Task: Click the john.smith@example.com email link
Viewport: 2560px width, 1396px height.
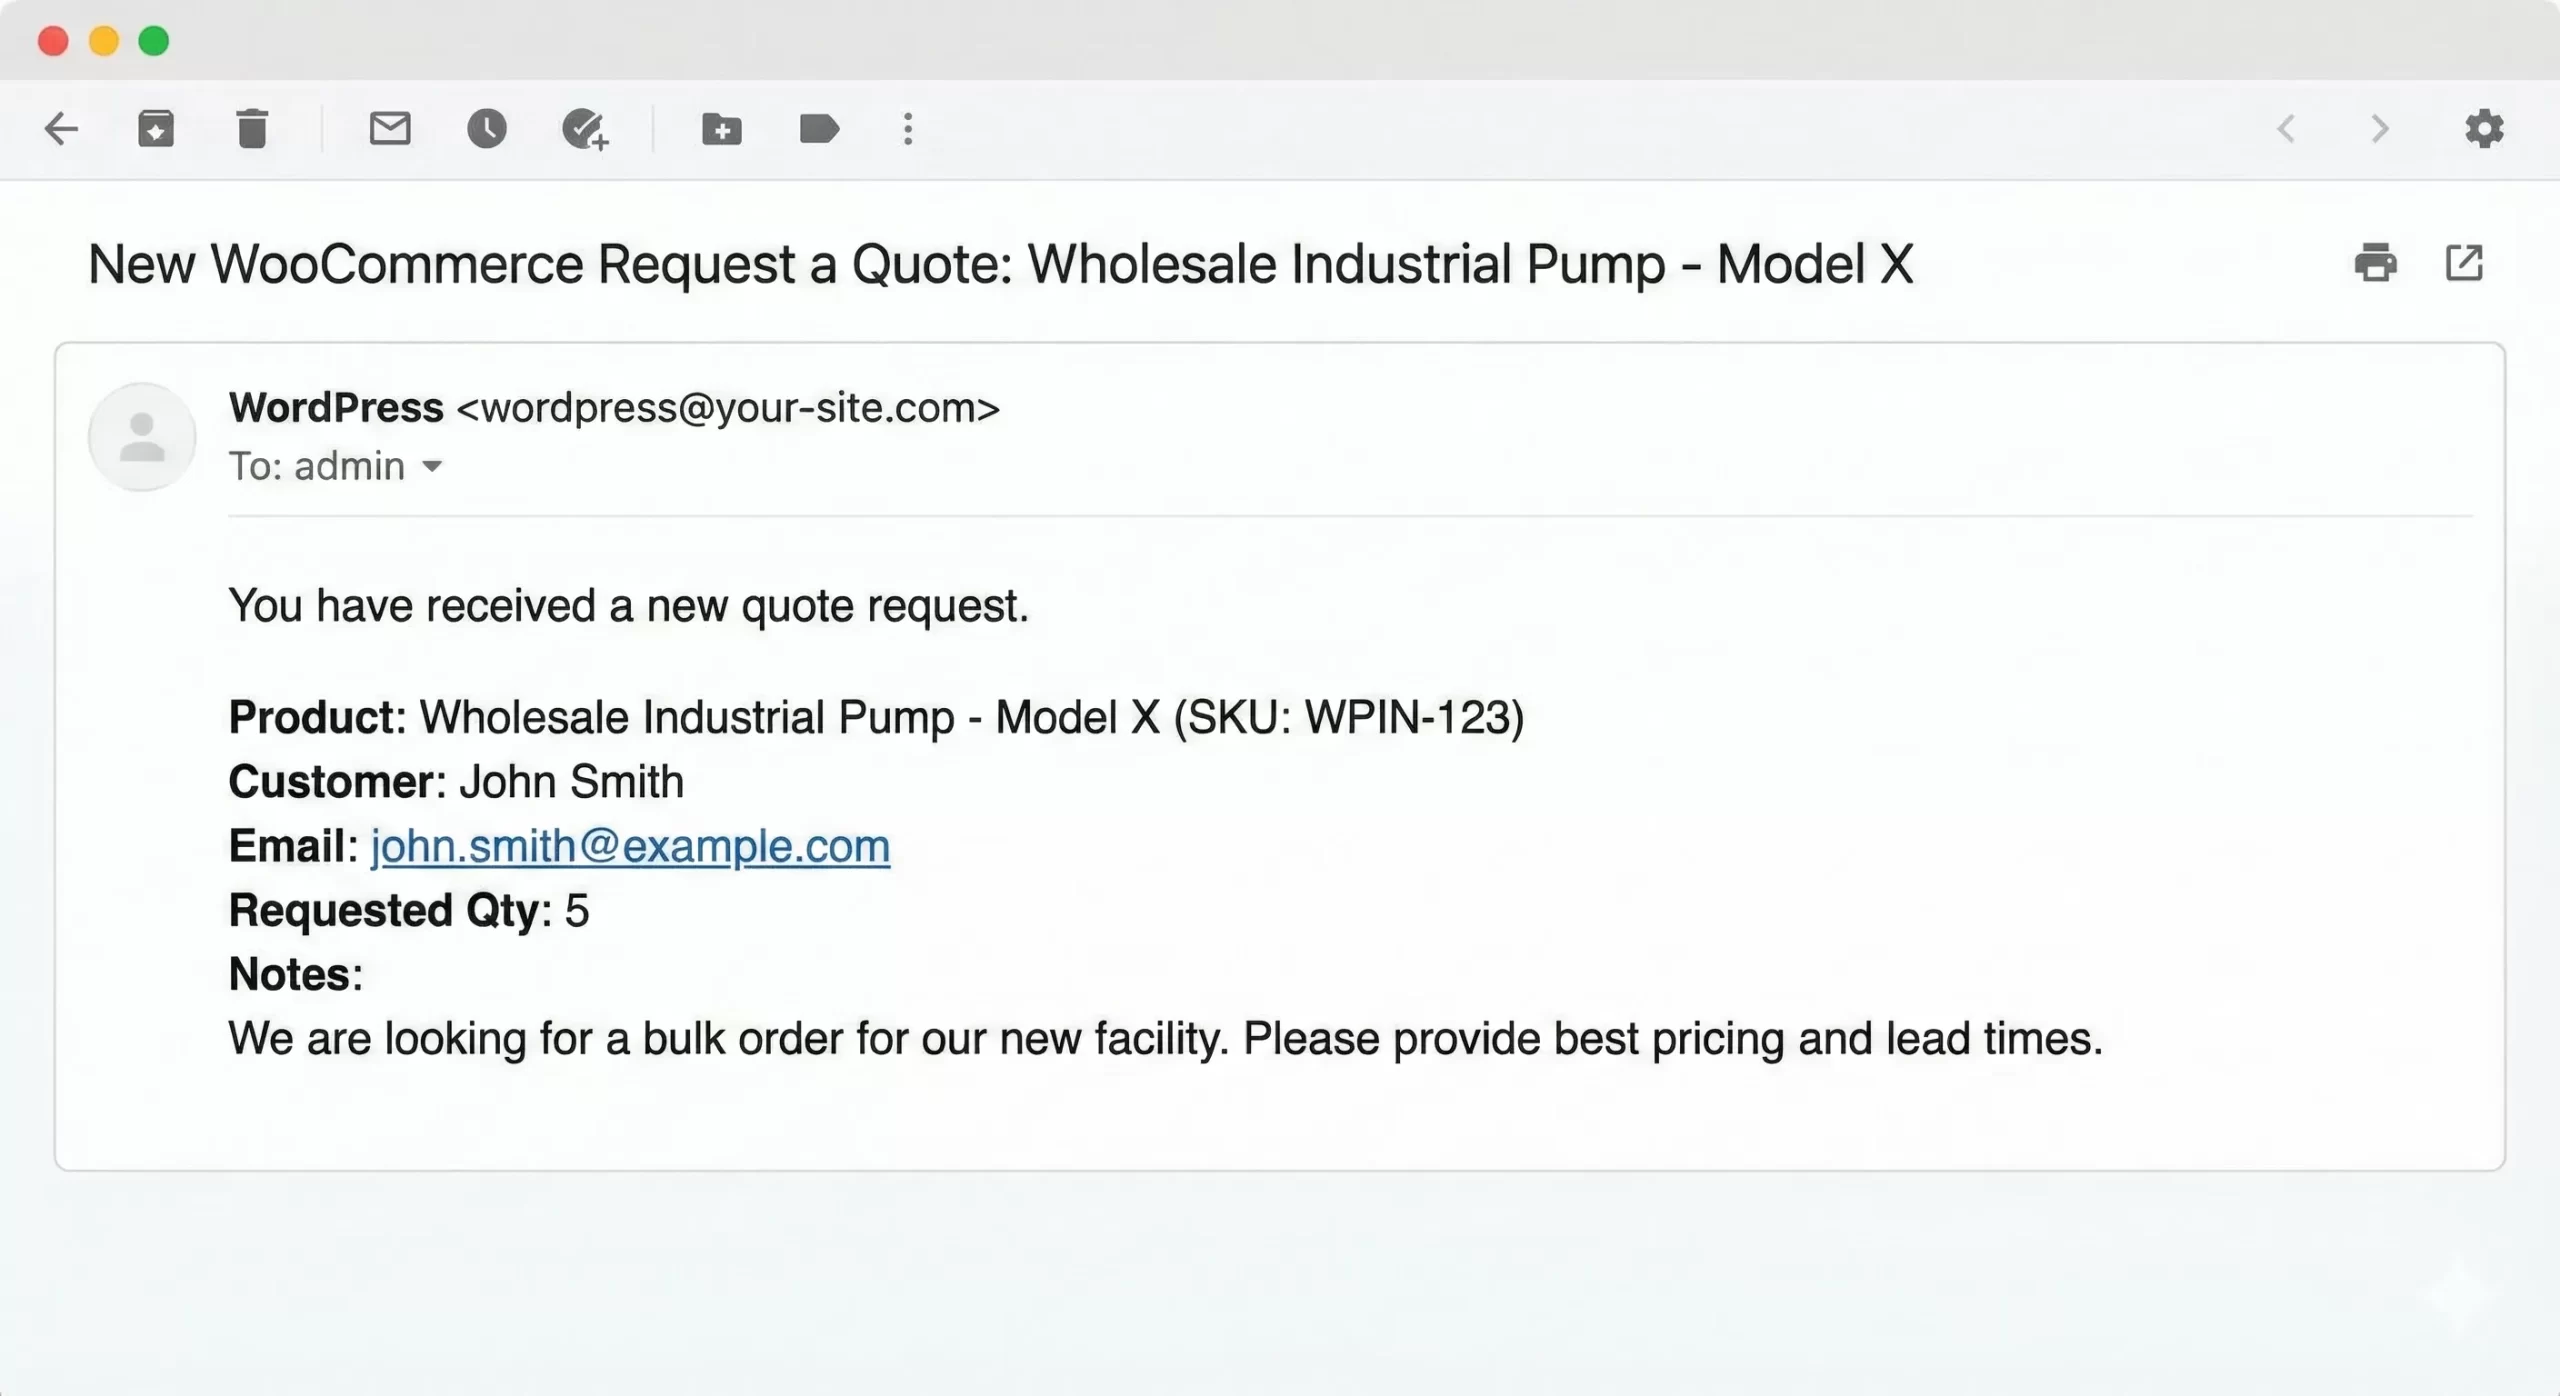Action: click(630, 847)
